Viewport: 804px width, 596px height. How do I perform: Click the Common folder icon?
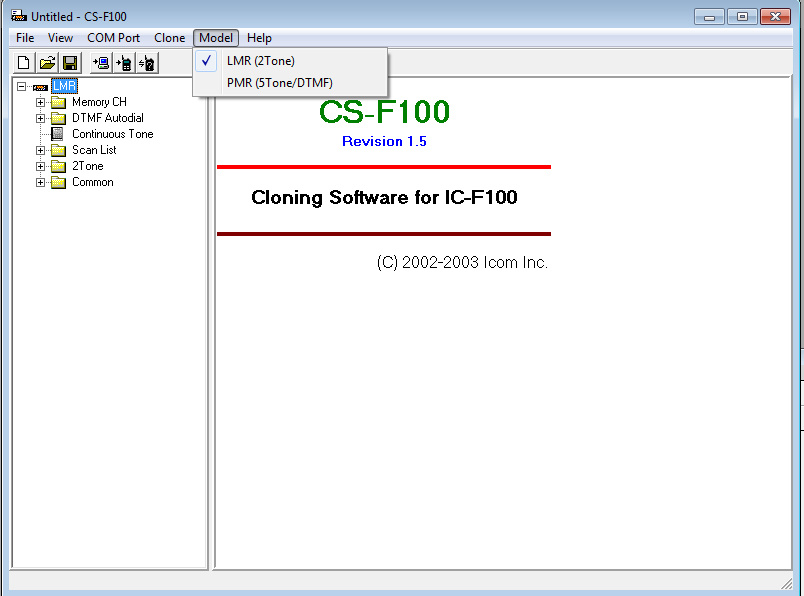point(58,182)
